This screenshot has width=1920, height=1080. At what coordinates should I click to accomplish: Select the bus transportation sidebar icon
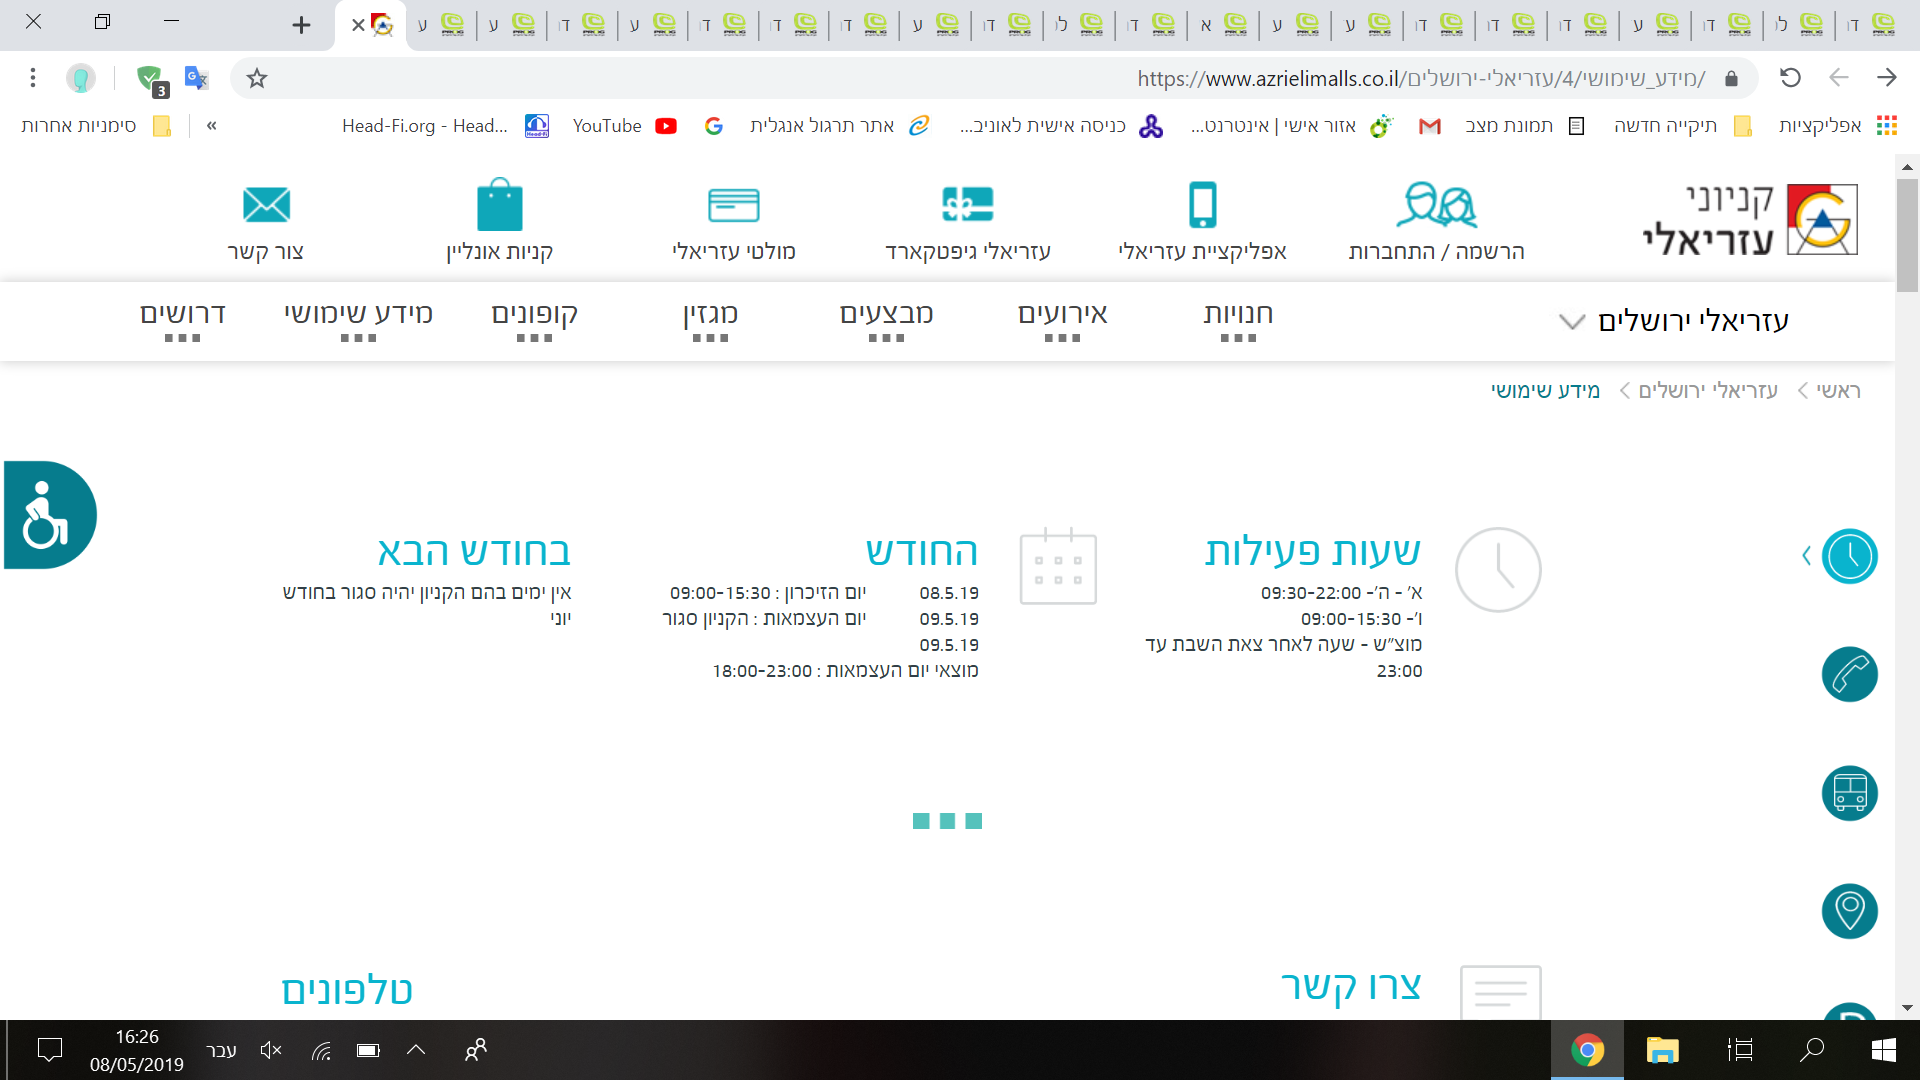pyautogui.click(x=1849, y=793)
